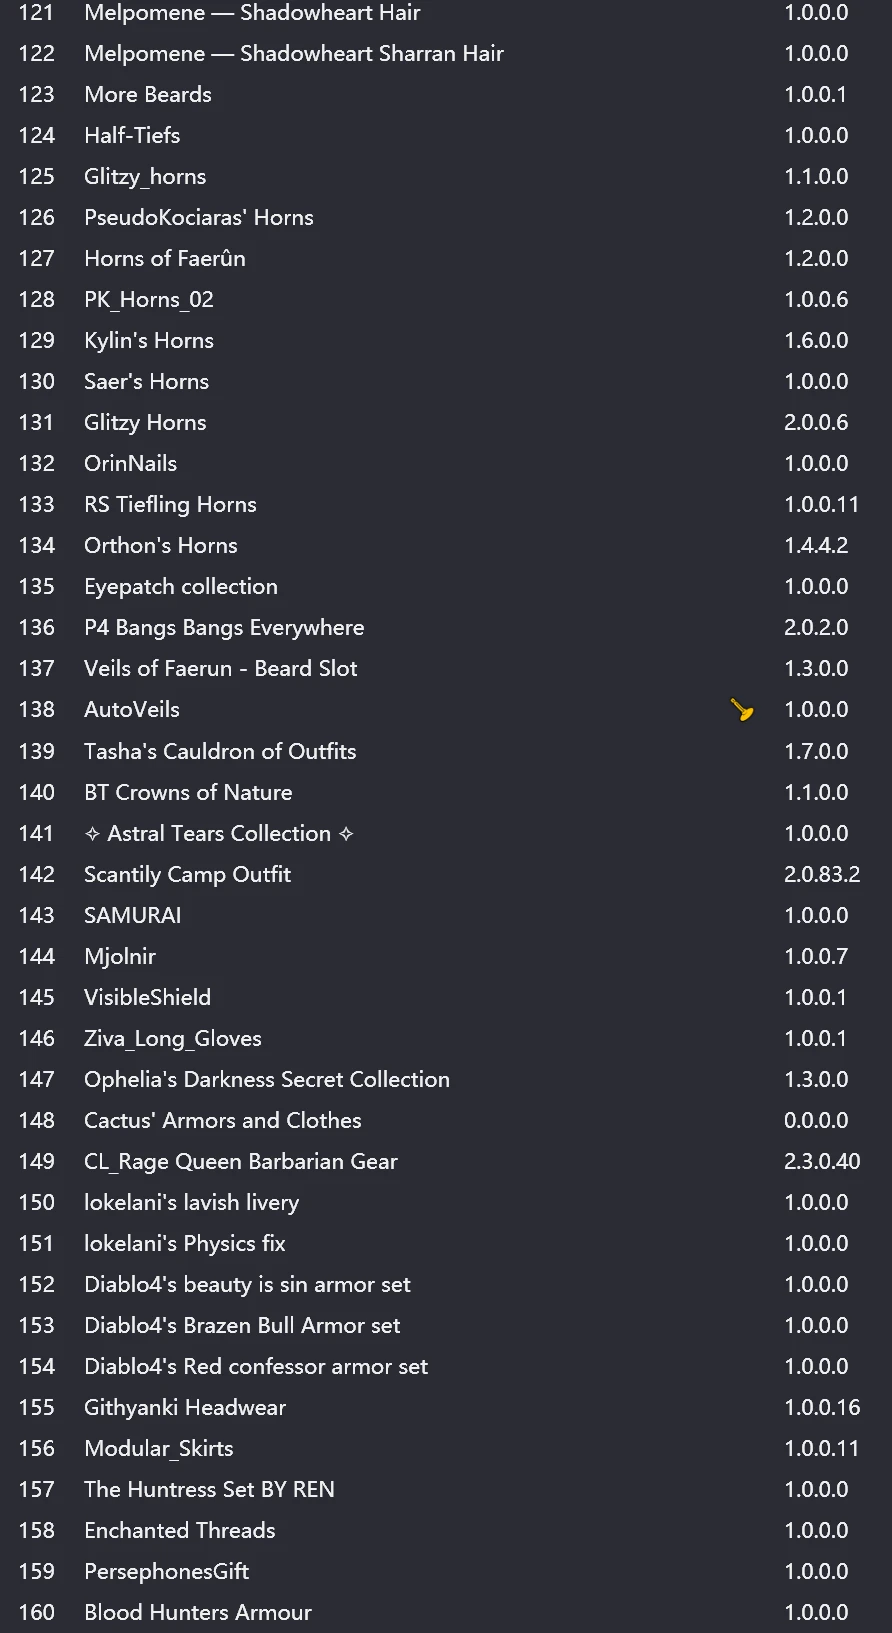Choose the Astral Tears Collection entry

click(219, 833)
